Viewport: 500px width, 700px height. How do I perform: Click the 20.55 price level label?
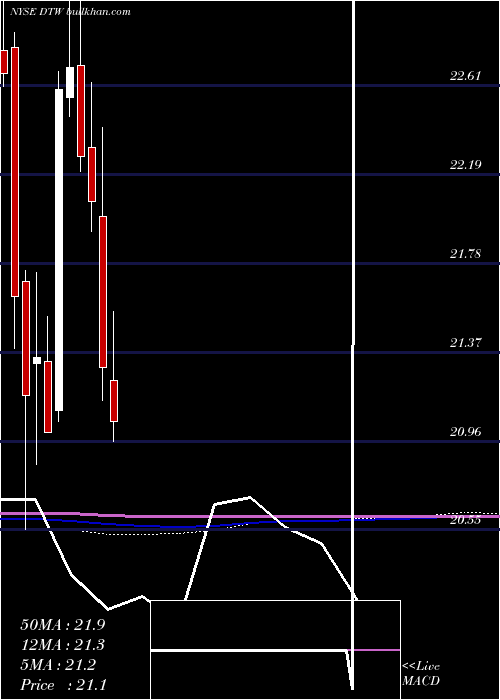(465, 520)
